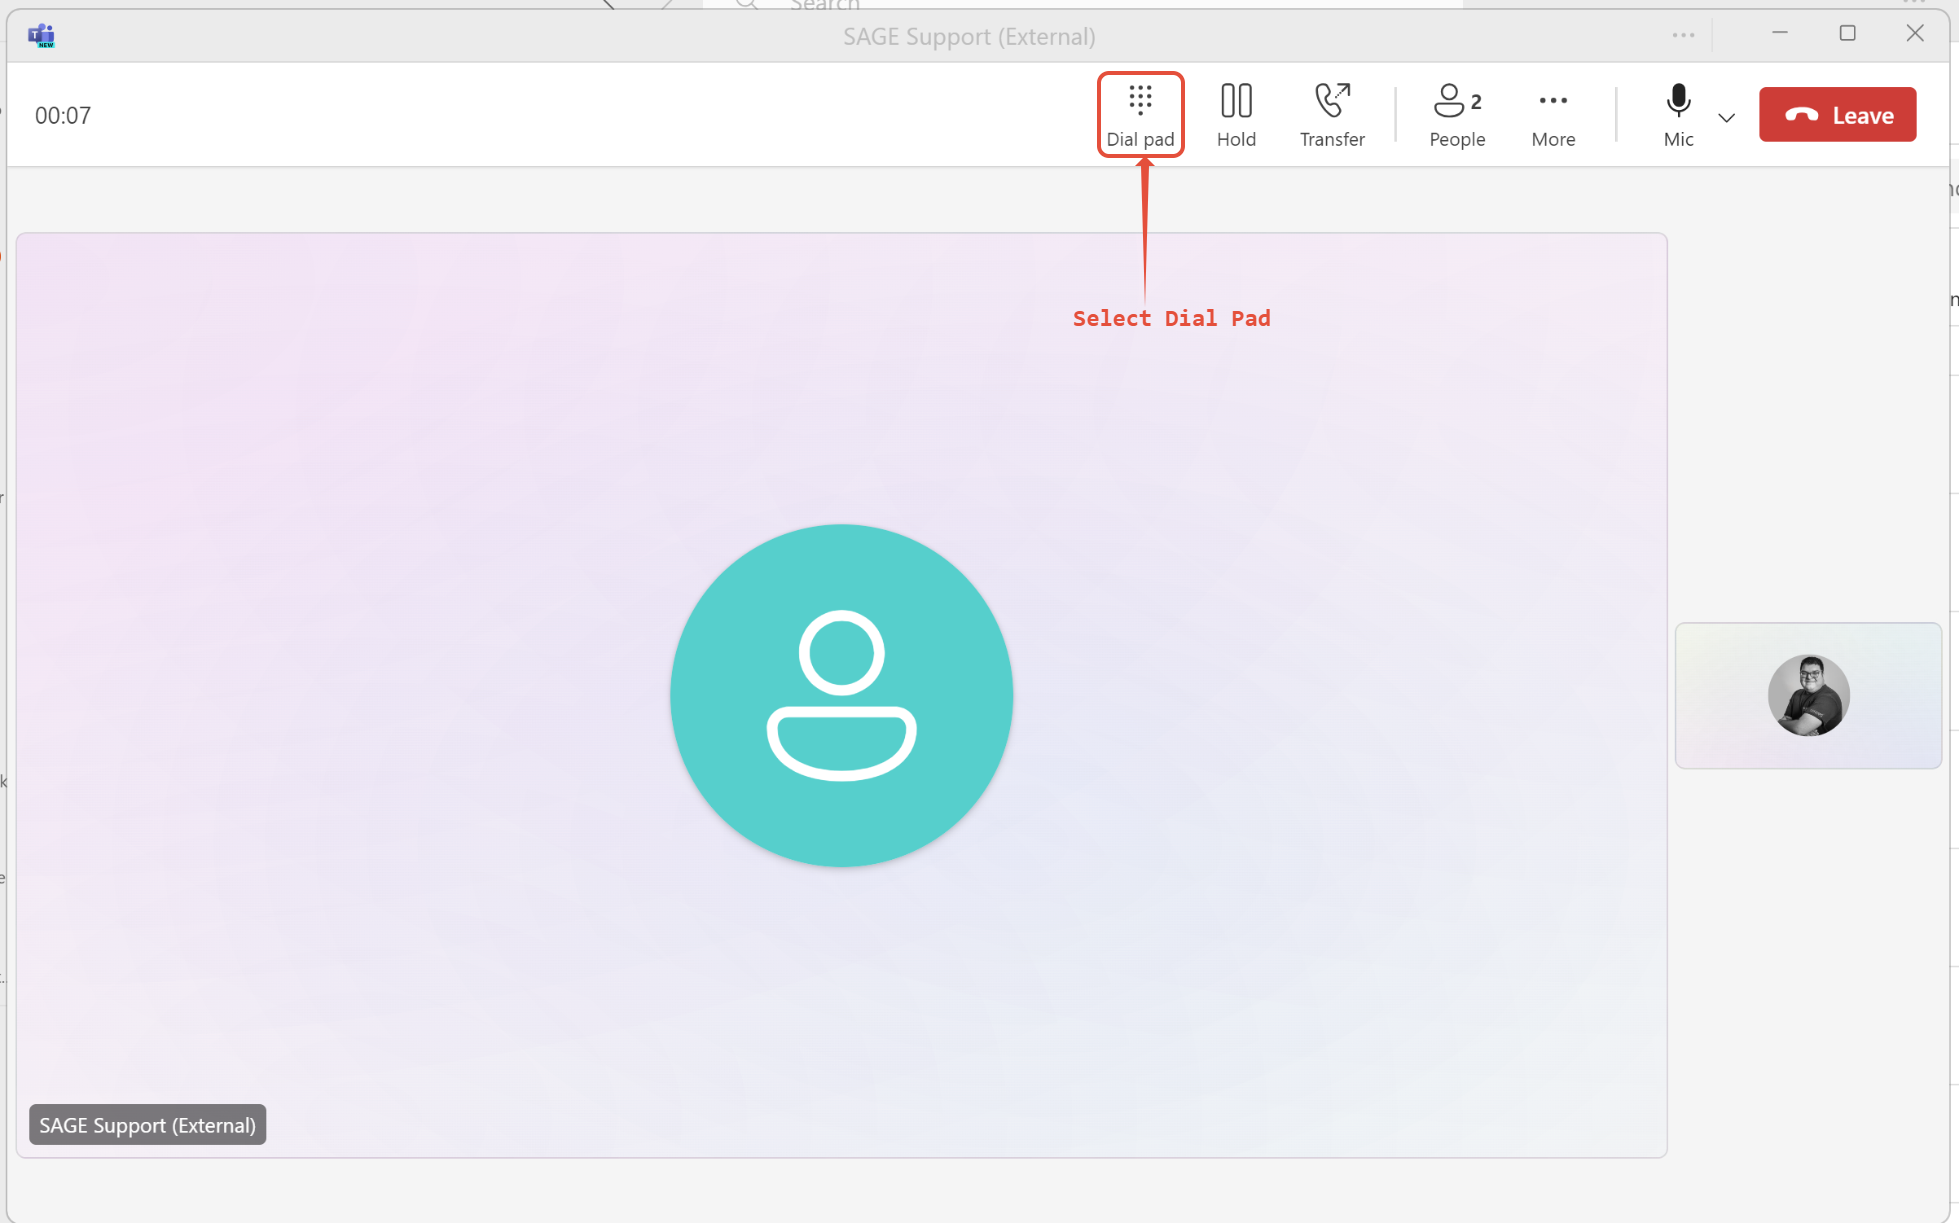The image size is (1959, 1223).
Task: Click the SAGE Support (External) window title
Action: pos(968,37)
